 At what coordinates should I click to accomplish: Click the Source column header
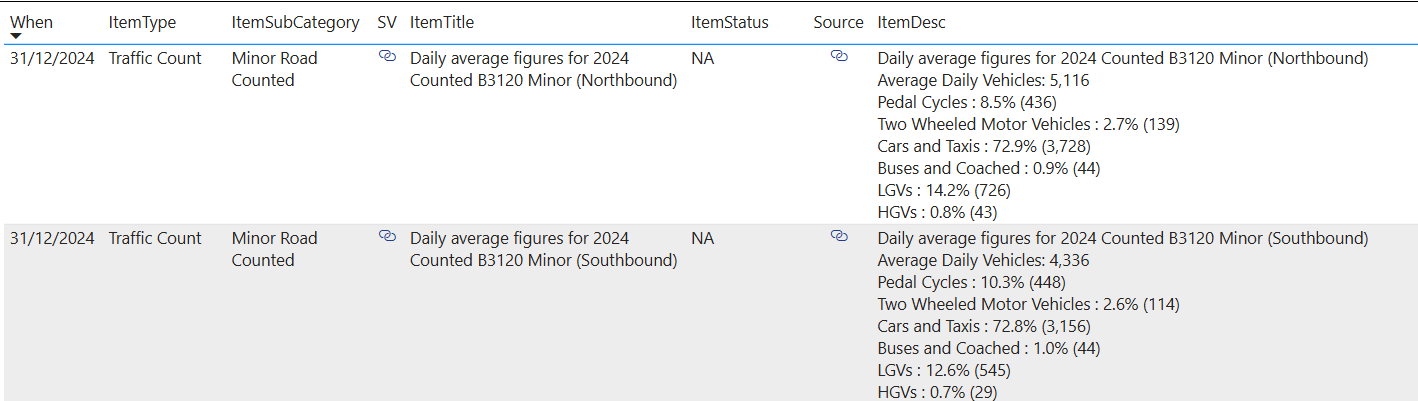pos(838,22)
